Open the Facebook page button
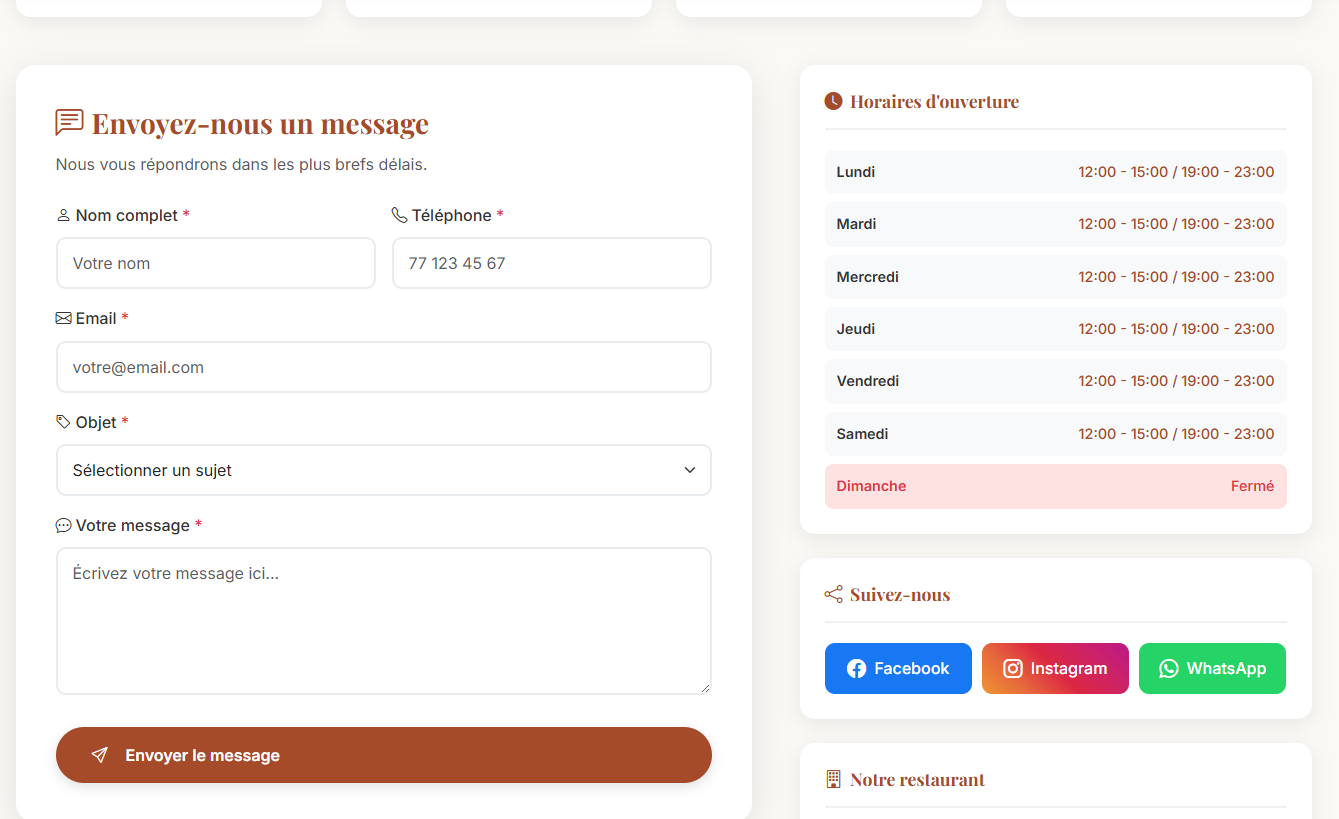This screenshot has width=1339, height=819. coord(898,668)
